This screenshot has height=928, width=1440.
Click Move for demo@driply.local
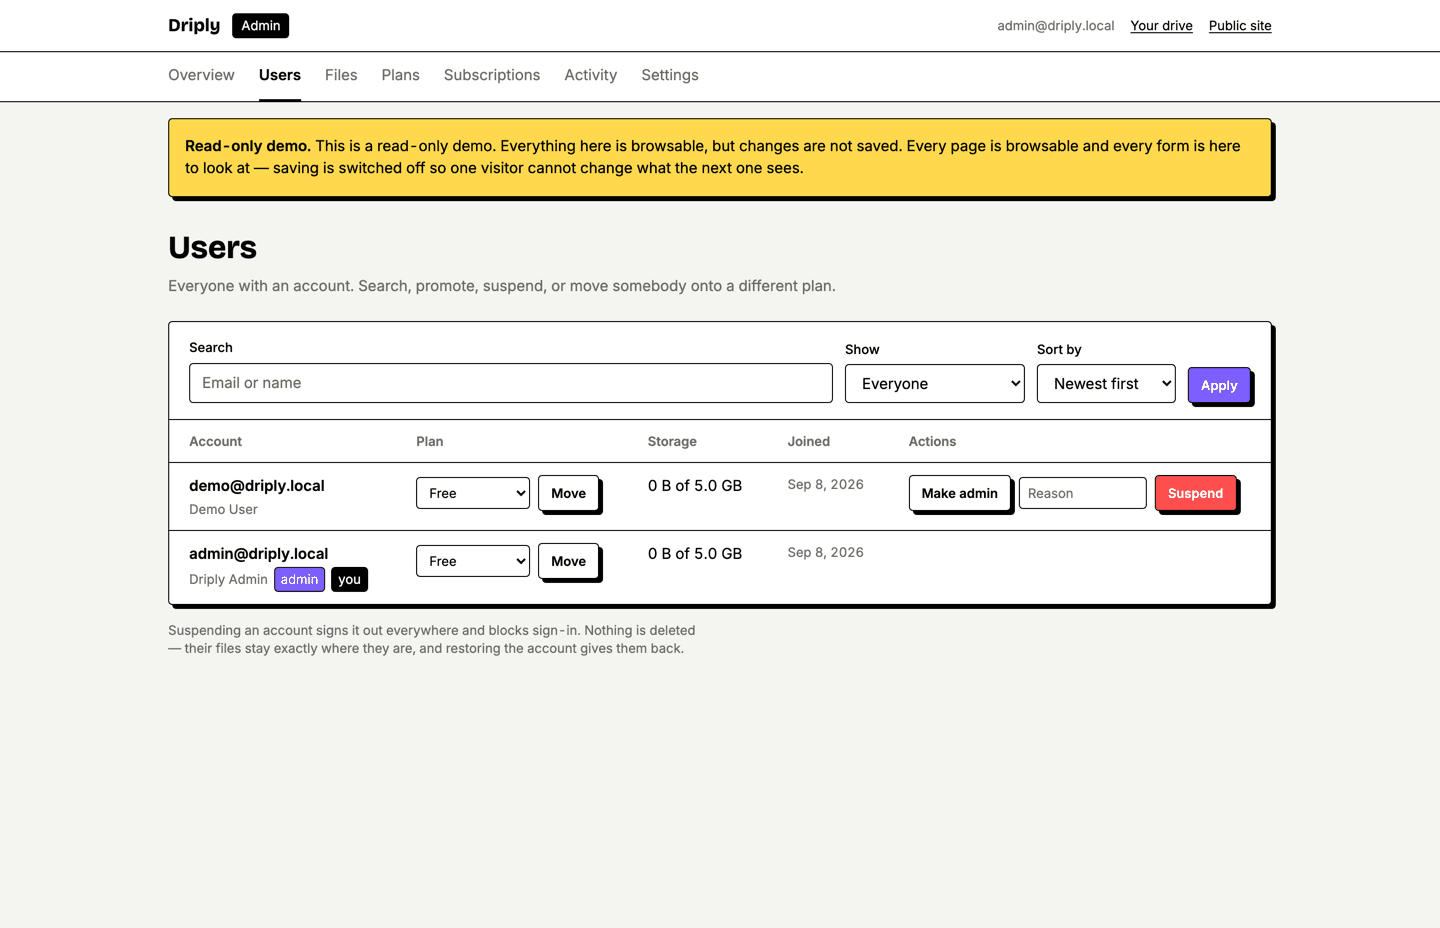[x=569, y=493]
